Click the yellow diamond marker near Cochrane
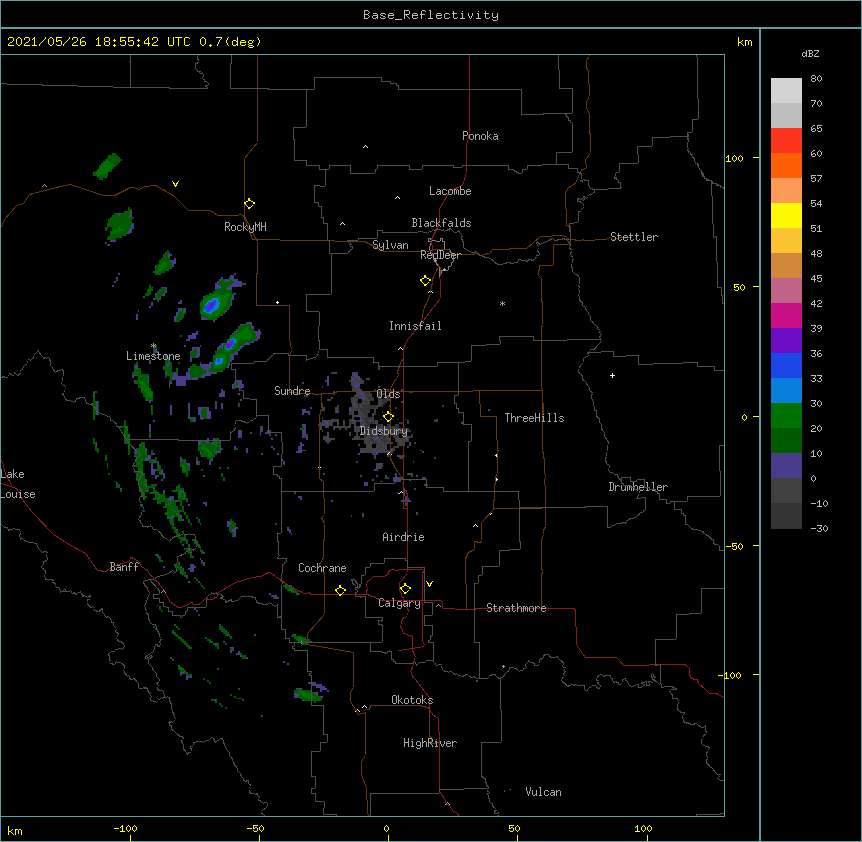 [340, 590]
